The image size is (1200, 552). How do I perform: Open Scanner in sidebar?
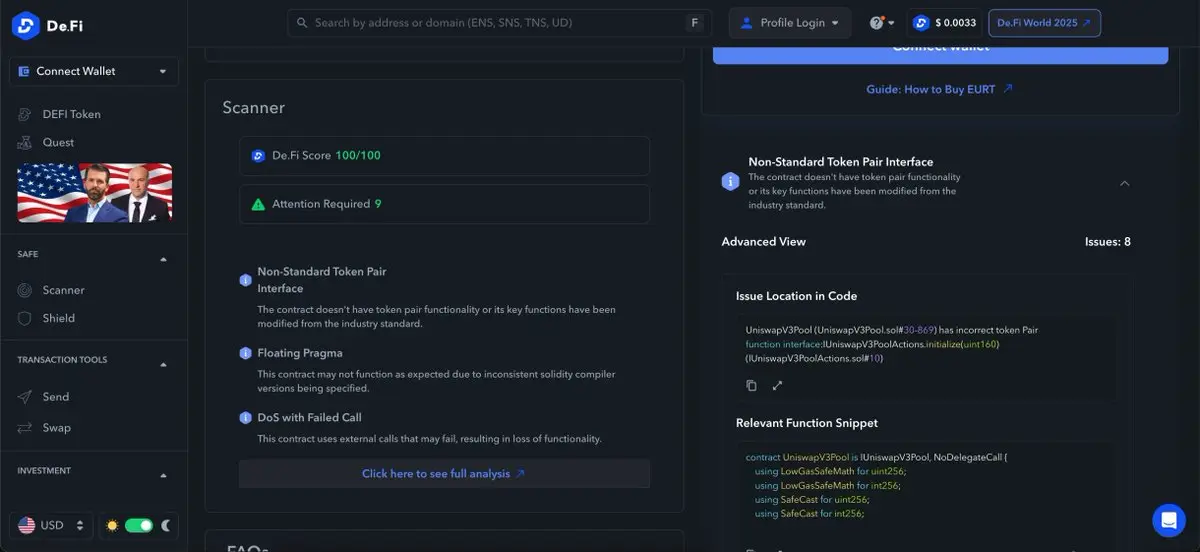(63, 290)
